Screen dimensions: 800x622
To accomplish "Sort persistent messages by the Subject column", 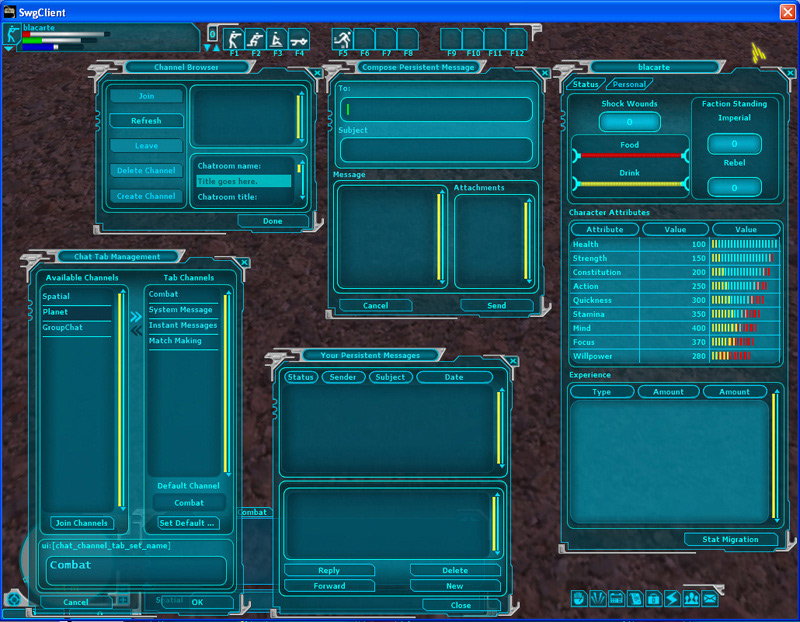I will pyautogui.click(x=390, y=377).
